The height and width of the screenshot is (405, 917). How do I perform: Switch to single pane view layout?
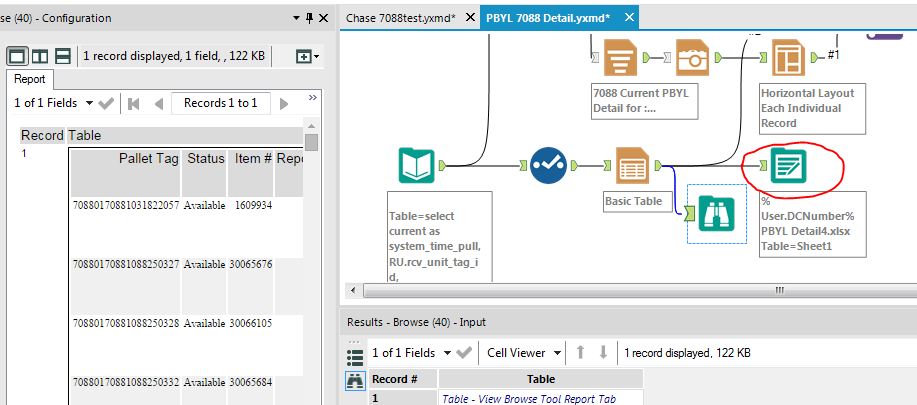click(x=17, y=56)
